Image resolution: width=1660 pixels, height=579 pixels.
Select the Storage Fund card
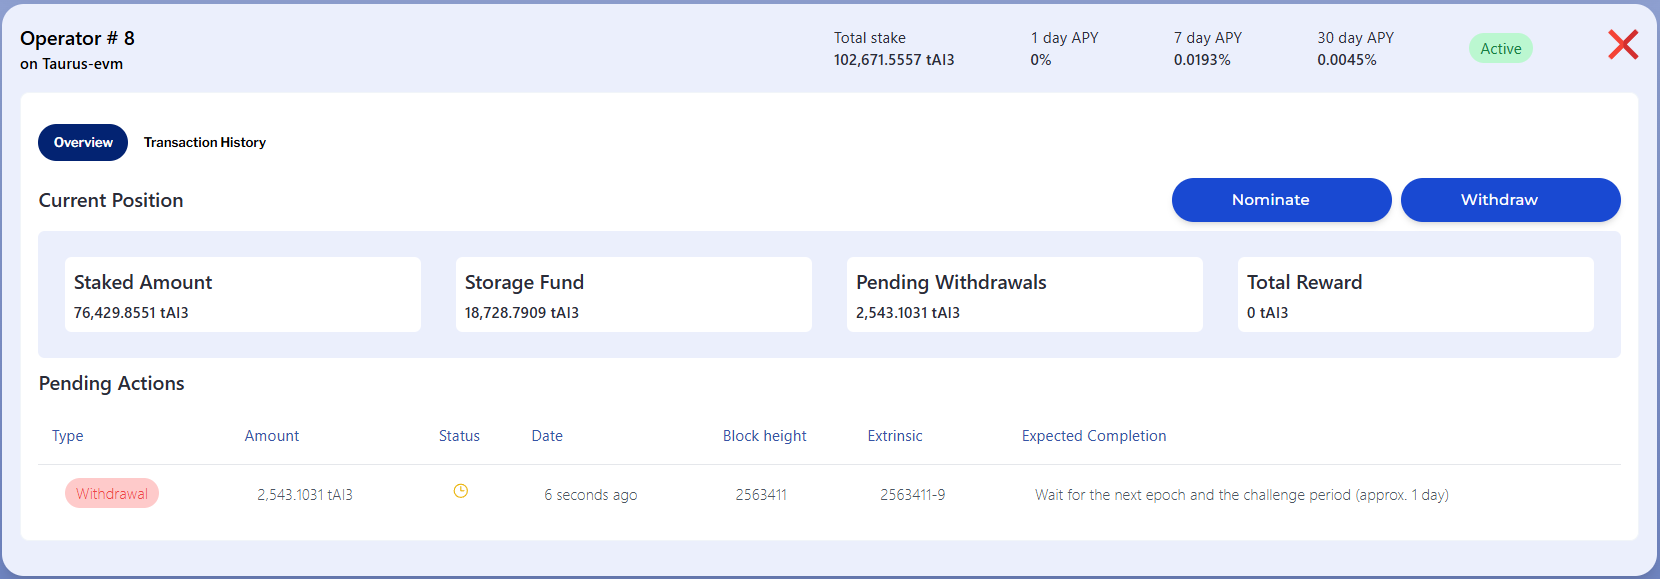pos(634,295)
